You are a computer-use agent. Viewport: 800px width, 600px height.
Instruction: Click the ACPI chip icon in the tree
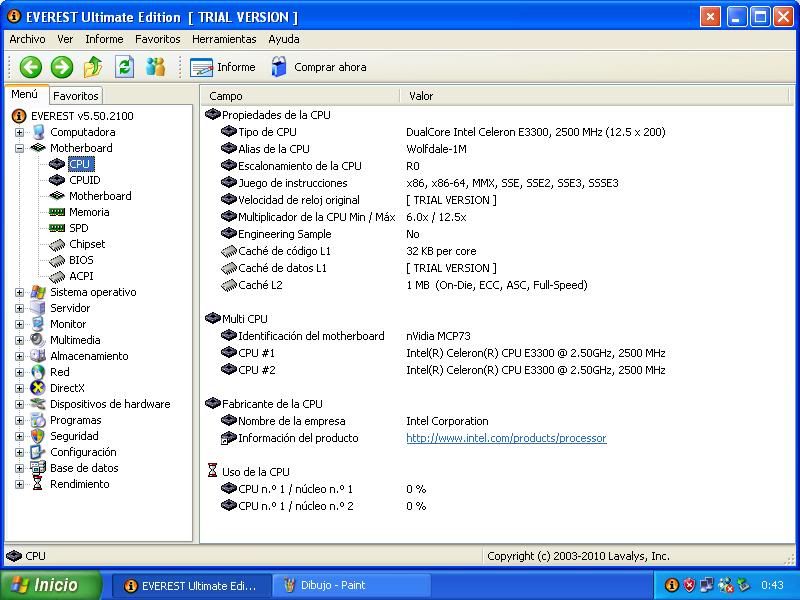coord(57,277)
